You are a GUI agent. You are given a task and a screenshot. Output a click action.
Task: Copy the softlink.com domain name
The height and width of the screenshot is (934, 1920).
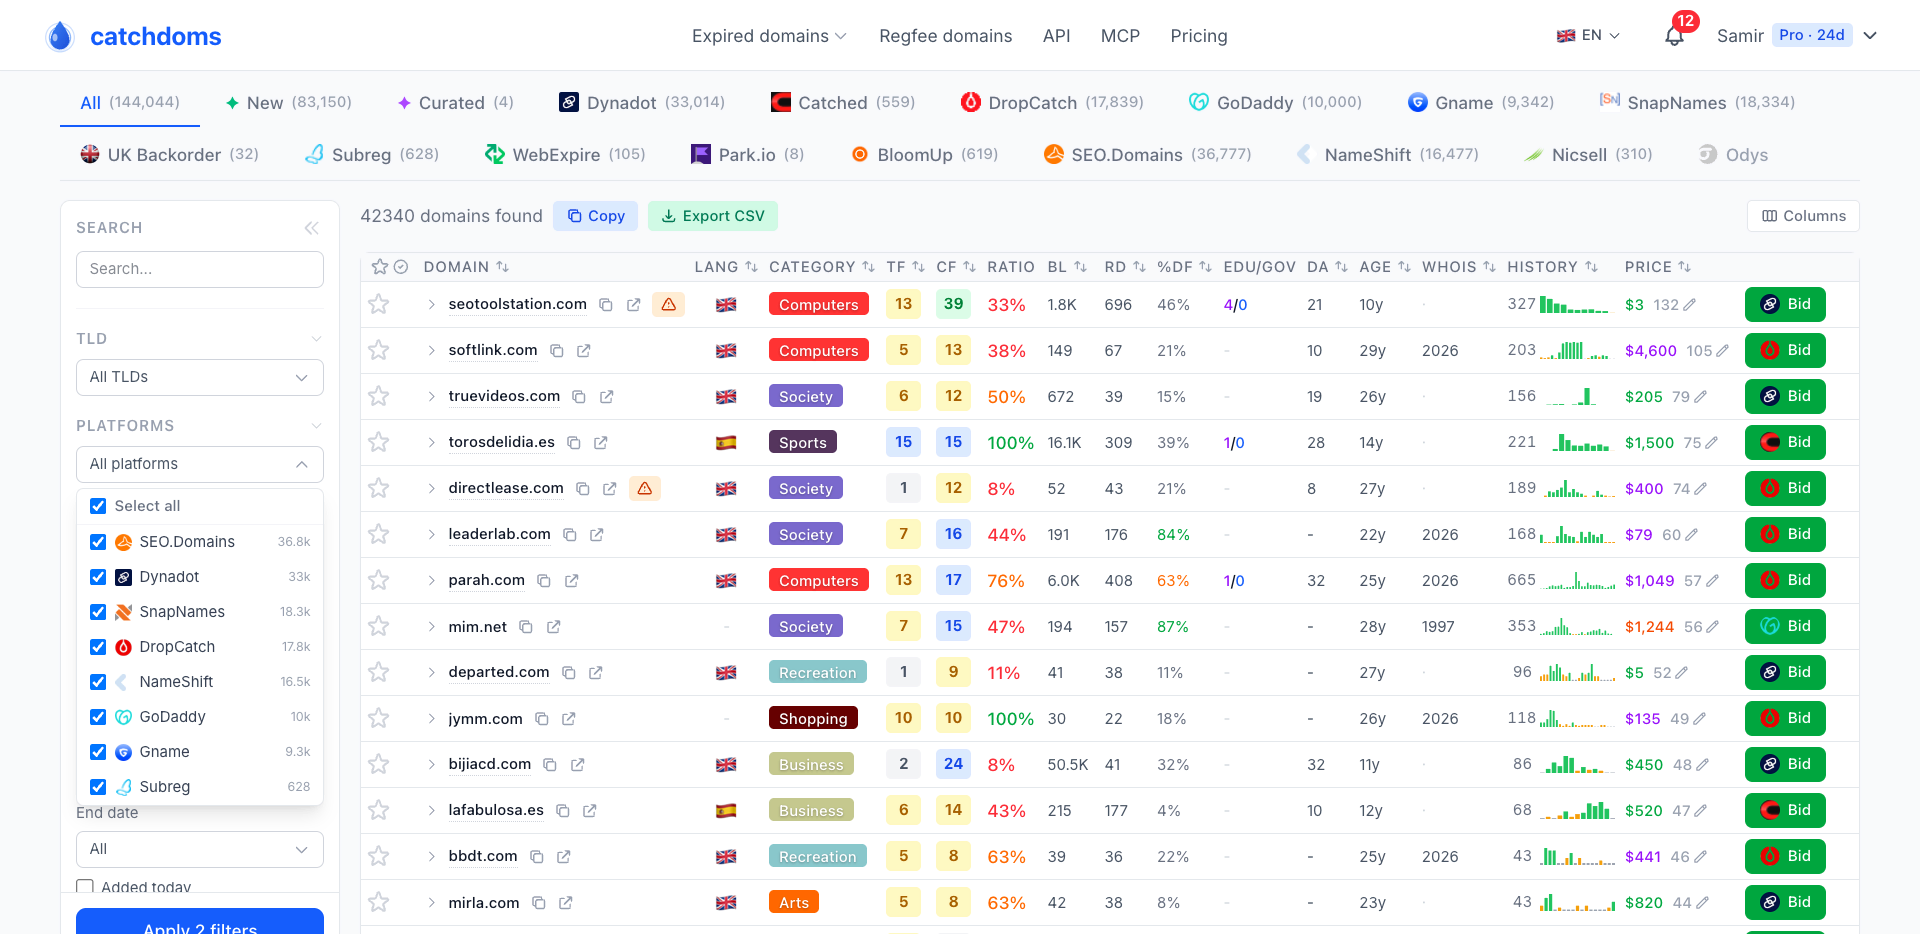tap(556, 351)
